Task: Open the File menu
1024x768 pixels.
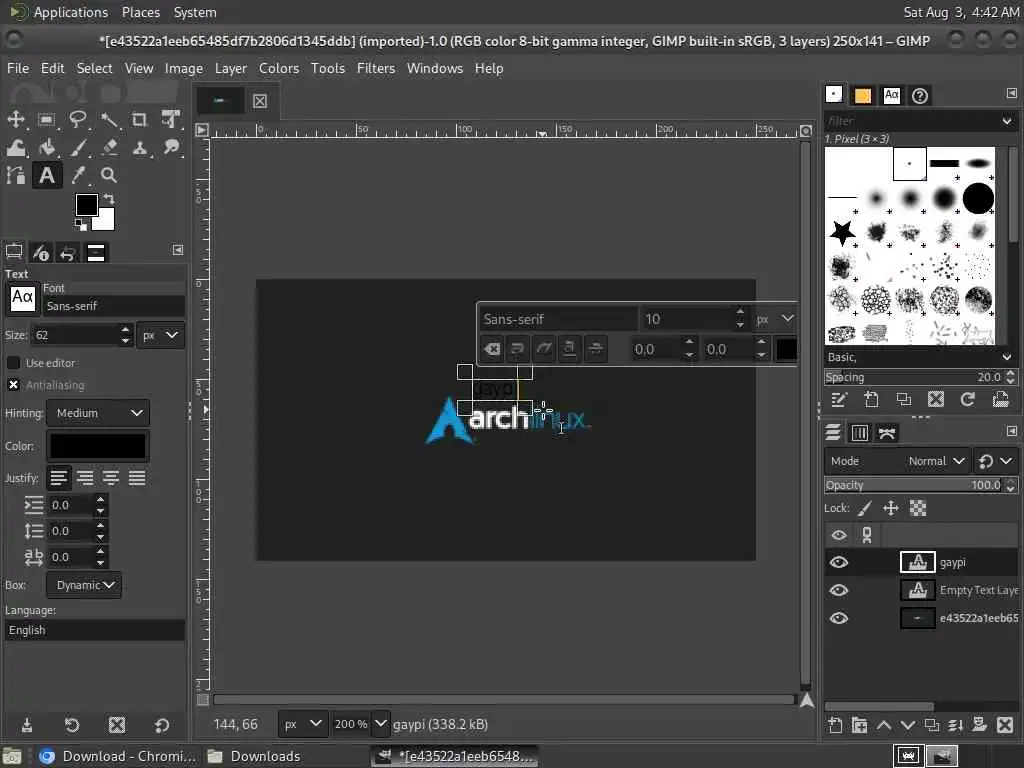Action: [18, 68]
